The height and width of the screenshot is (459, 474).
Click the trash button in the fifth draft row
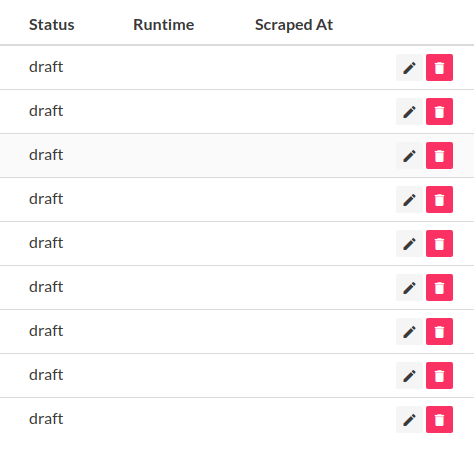coord(439,244)
